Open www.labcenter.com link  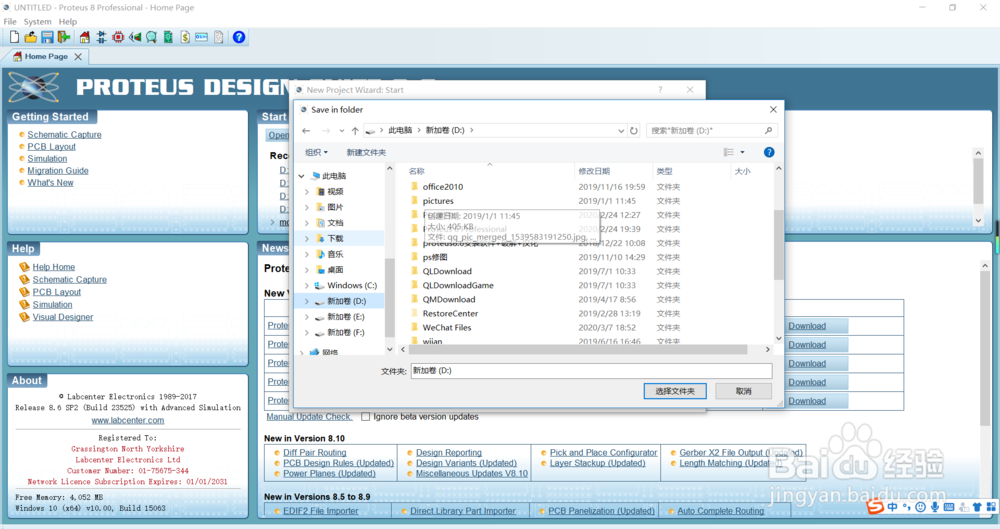click(x=128, y=421)
